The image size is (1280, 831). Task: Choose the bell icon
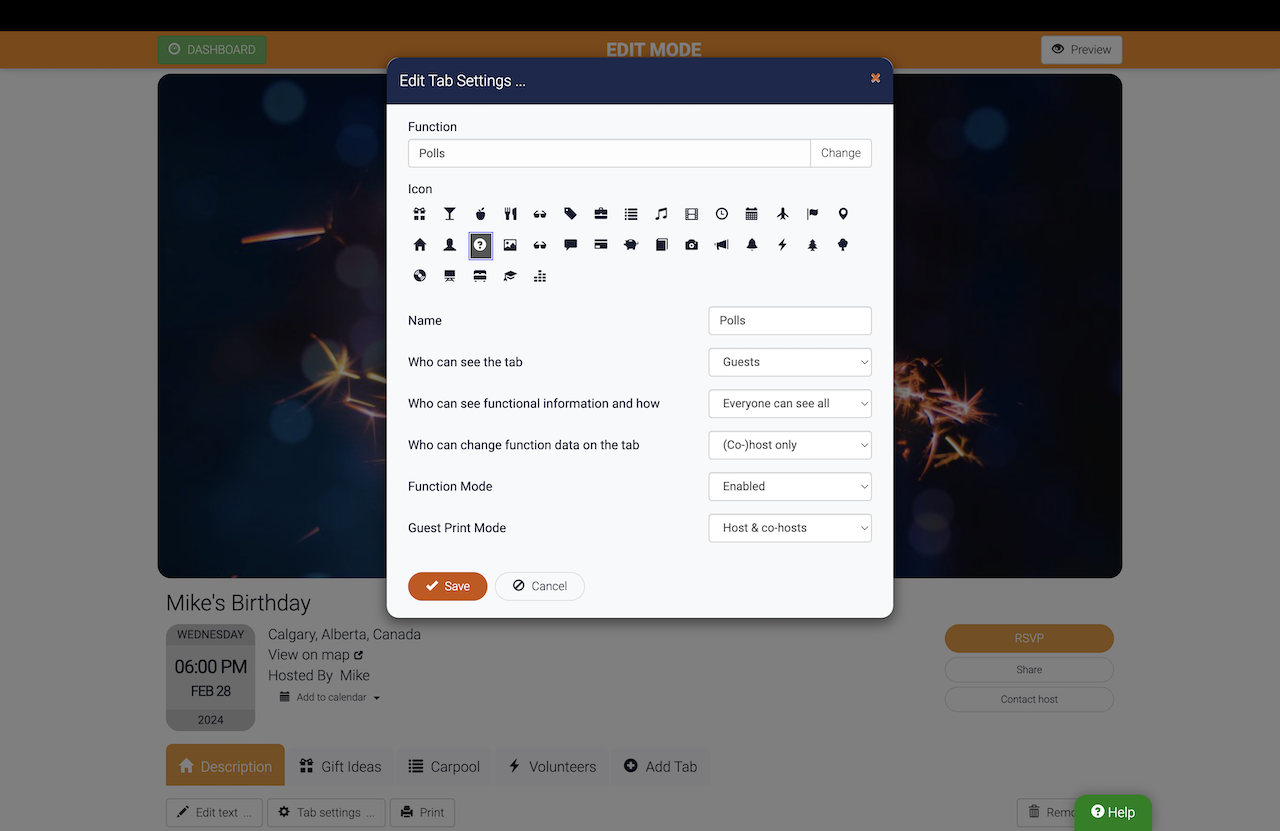[752, 245]
